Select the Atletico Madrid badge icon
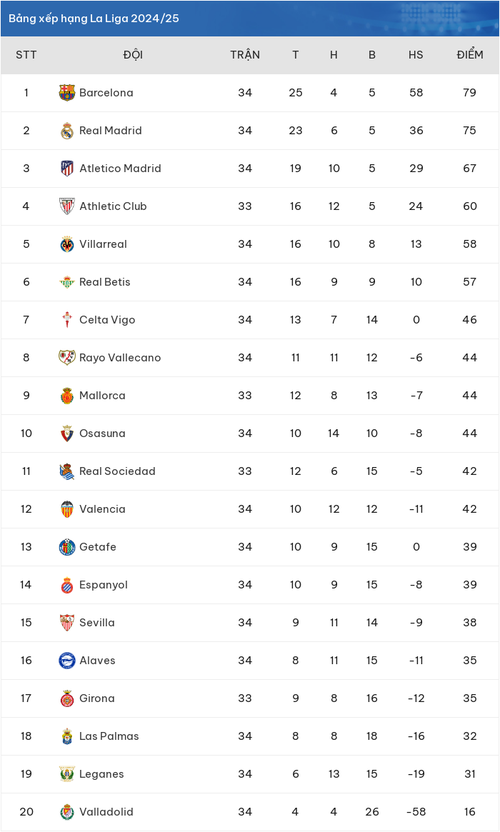Viewport: 500px width, 832px height. [x=67, y=168]
